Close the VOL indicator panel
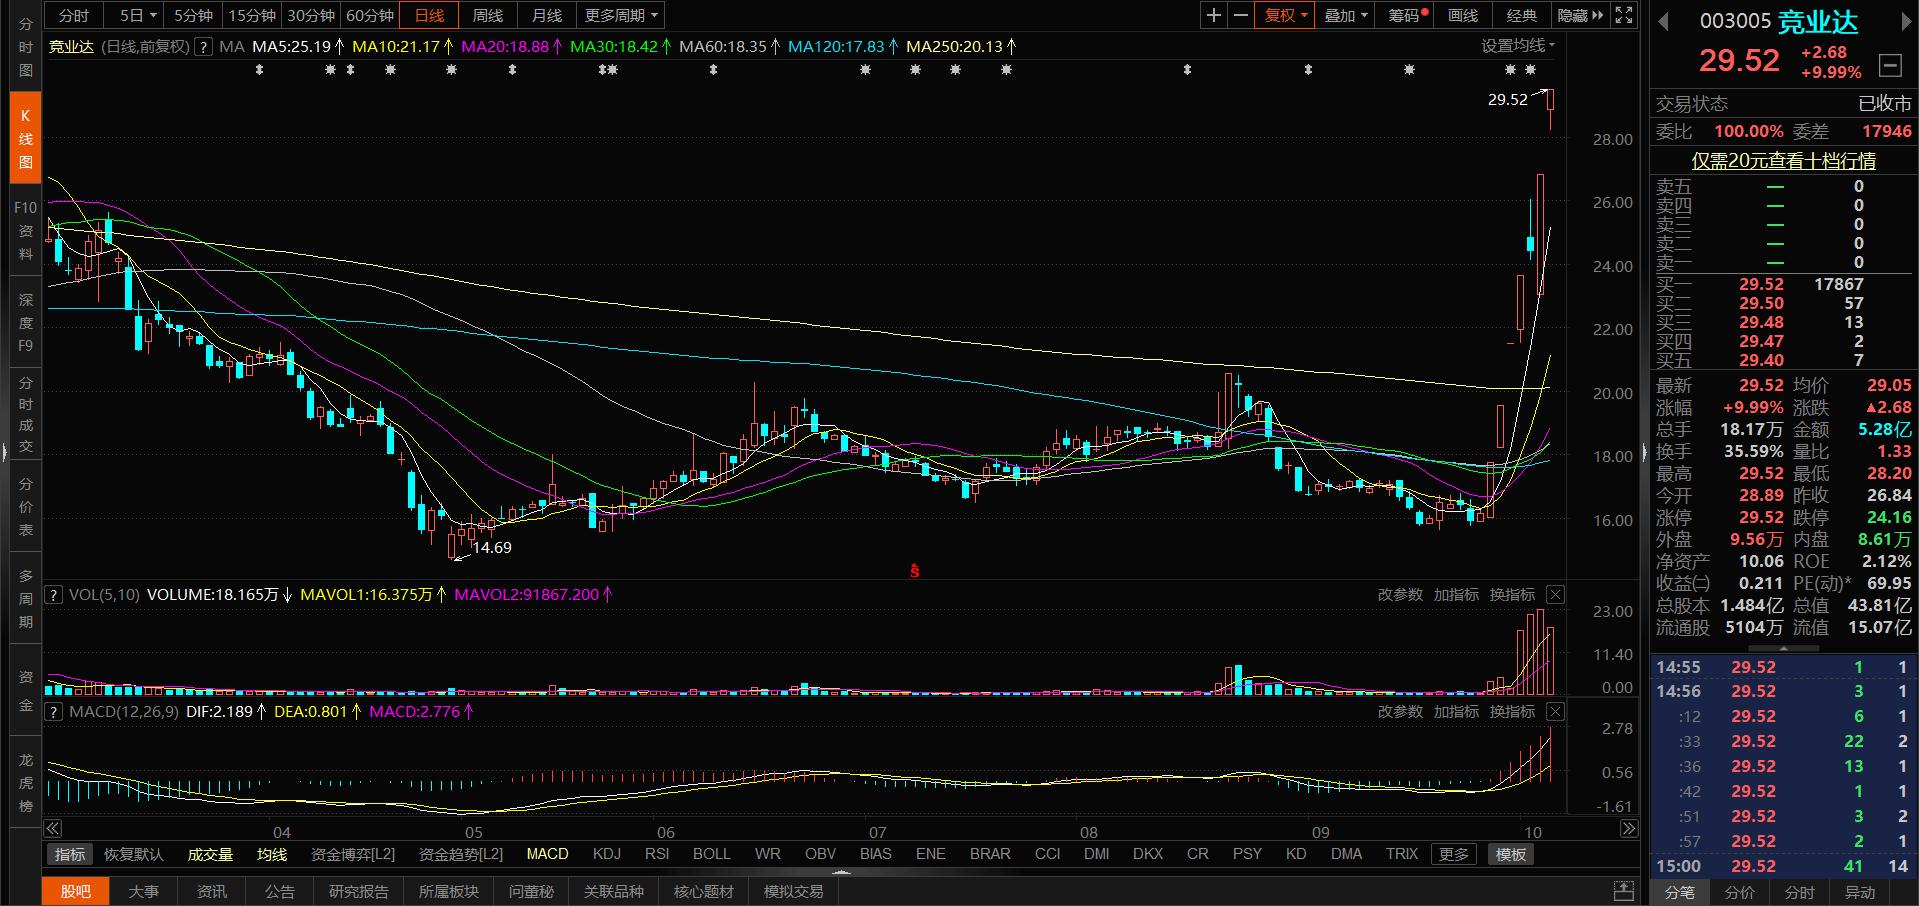 pyautogui.click(x=1555, y=595)
